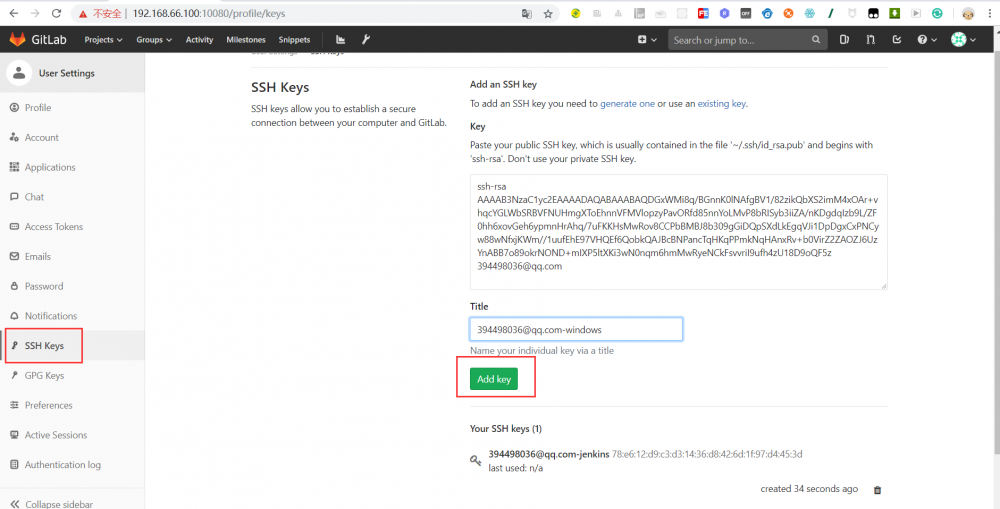Open the Admin area wrench icon

click(365, 40)
